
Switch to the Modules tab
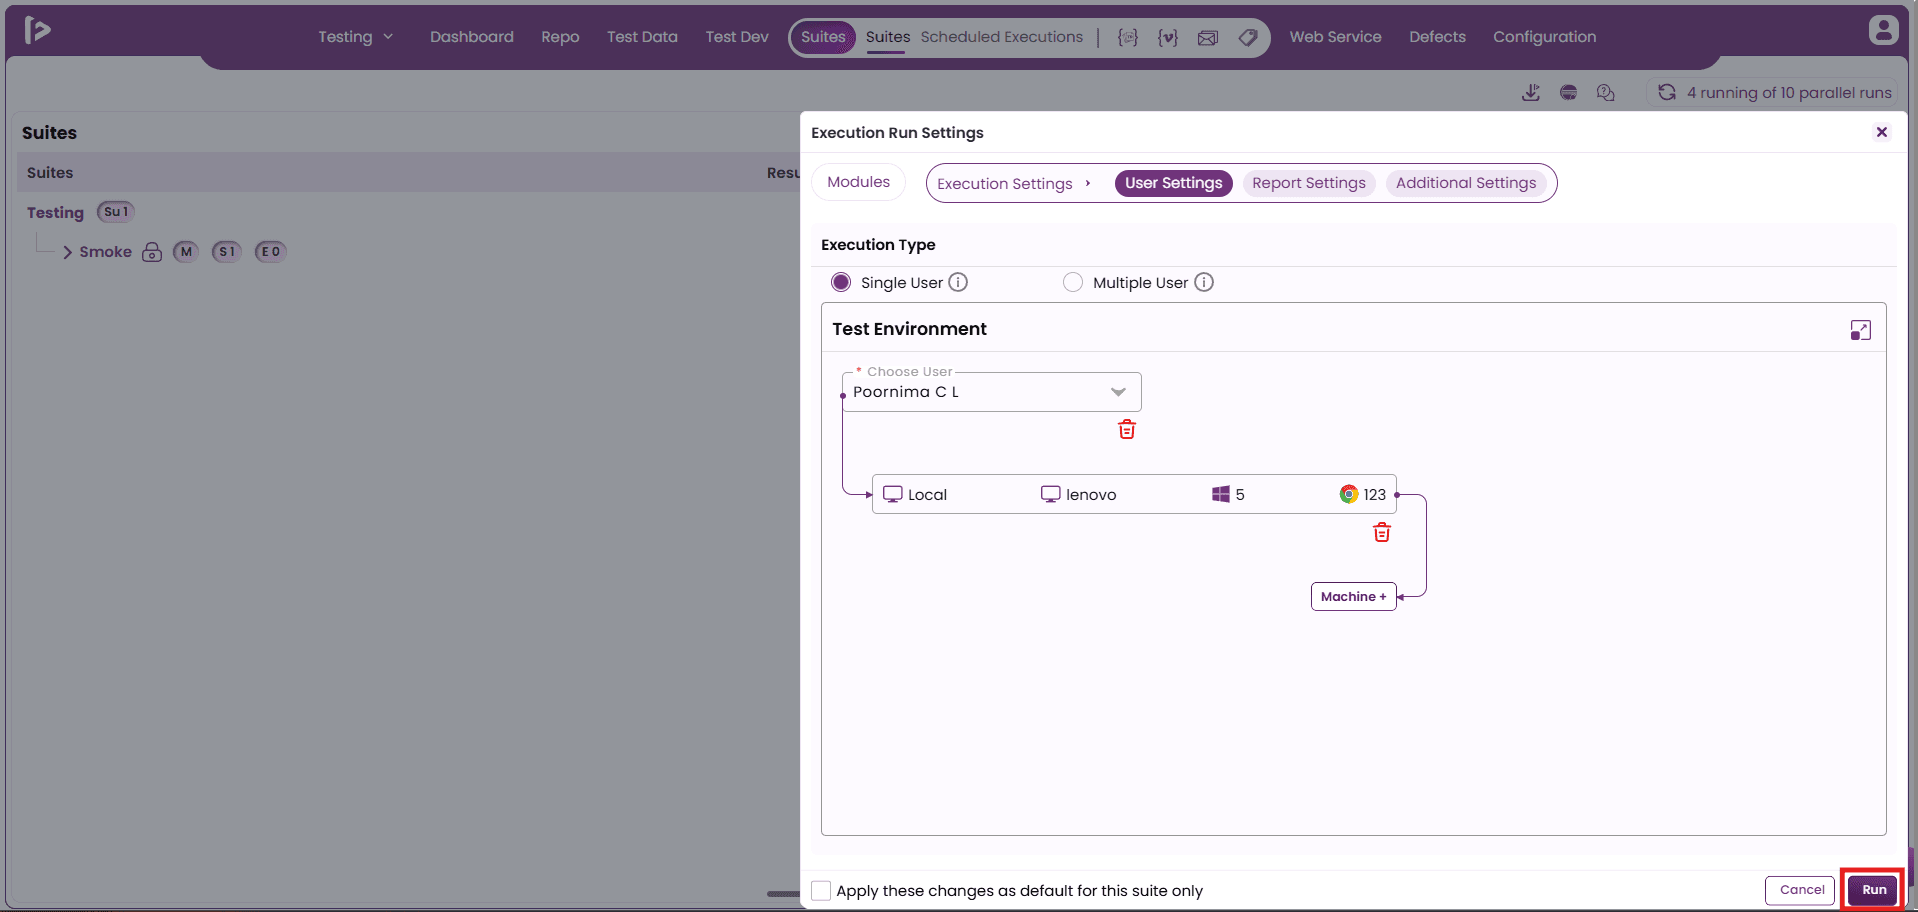pyautogui.click(x=858, y=182)
